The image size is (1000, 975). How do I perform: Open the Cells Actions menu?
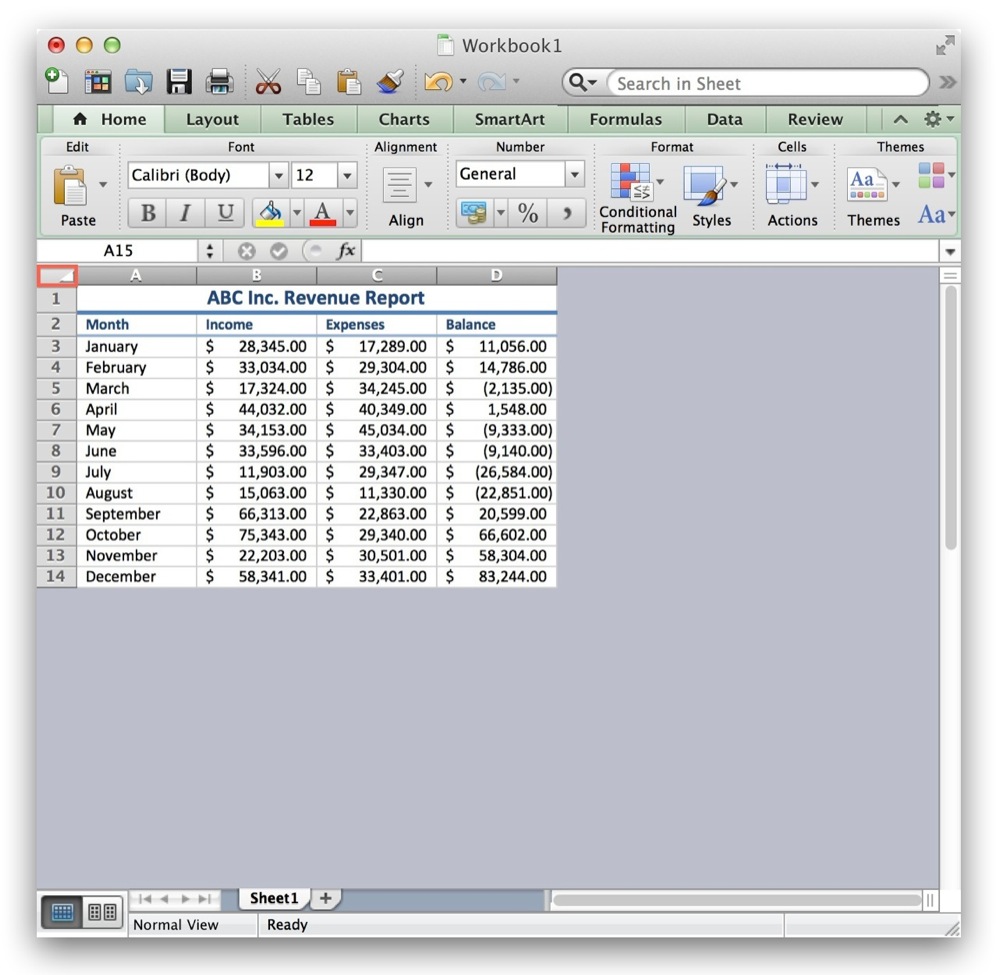click(792, 196)
